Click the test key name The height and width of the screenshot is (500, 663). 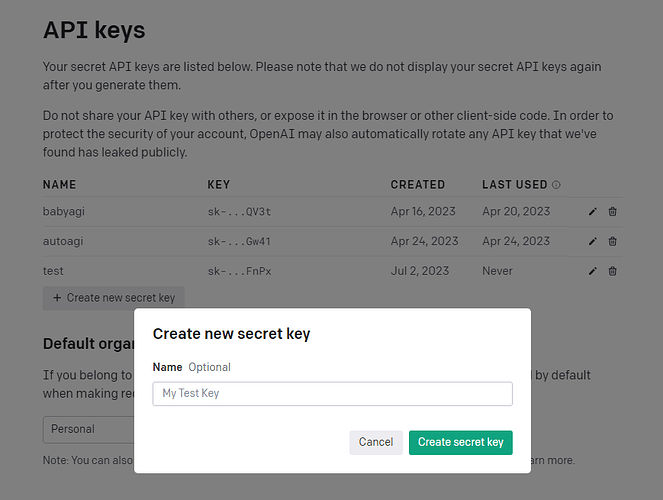[54, 271]
